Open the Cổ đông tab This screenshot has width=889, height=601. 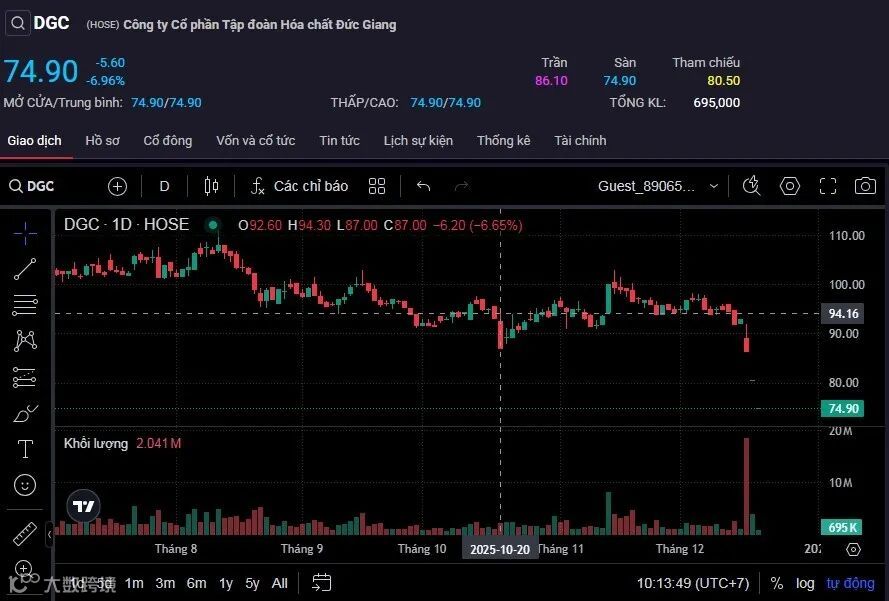(167, 141)
